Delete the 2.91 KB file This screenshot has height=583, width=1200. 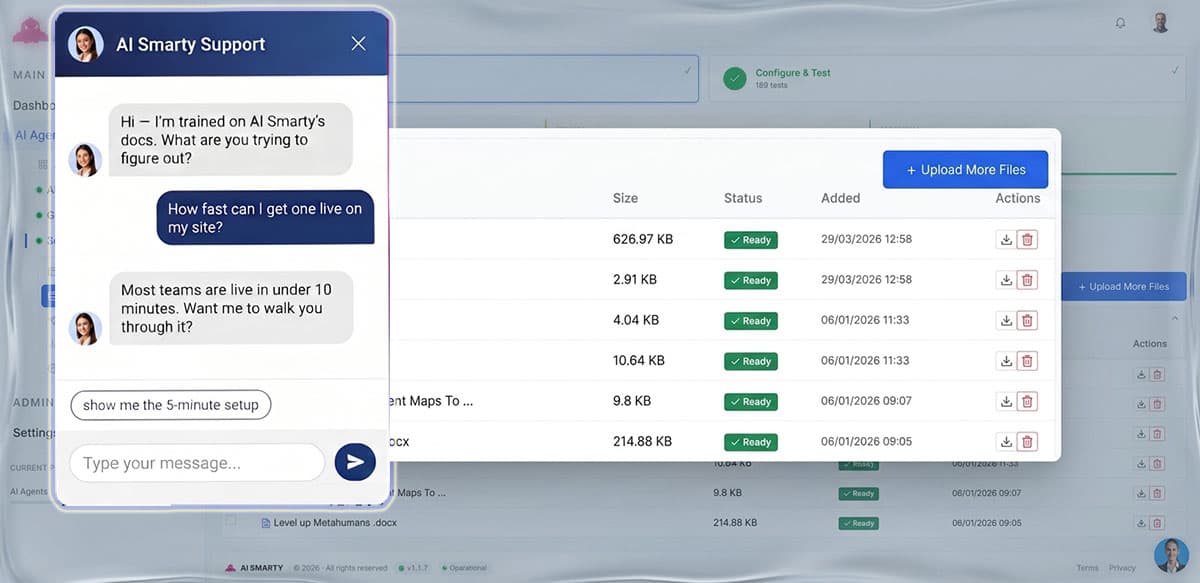click(1027, 280)
